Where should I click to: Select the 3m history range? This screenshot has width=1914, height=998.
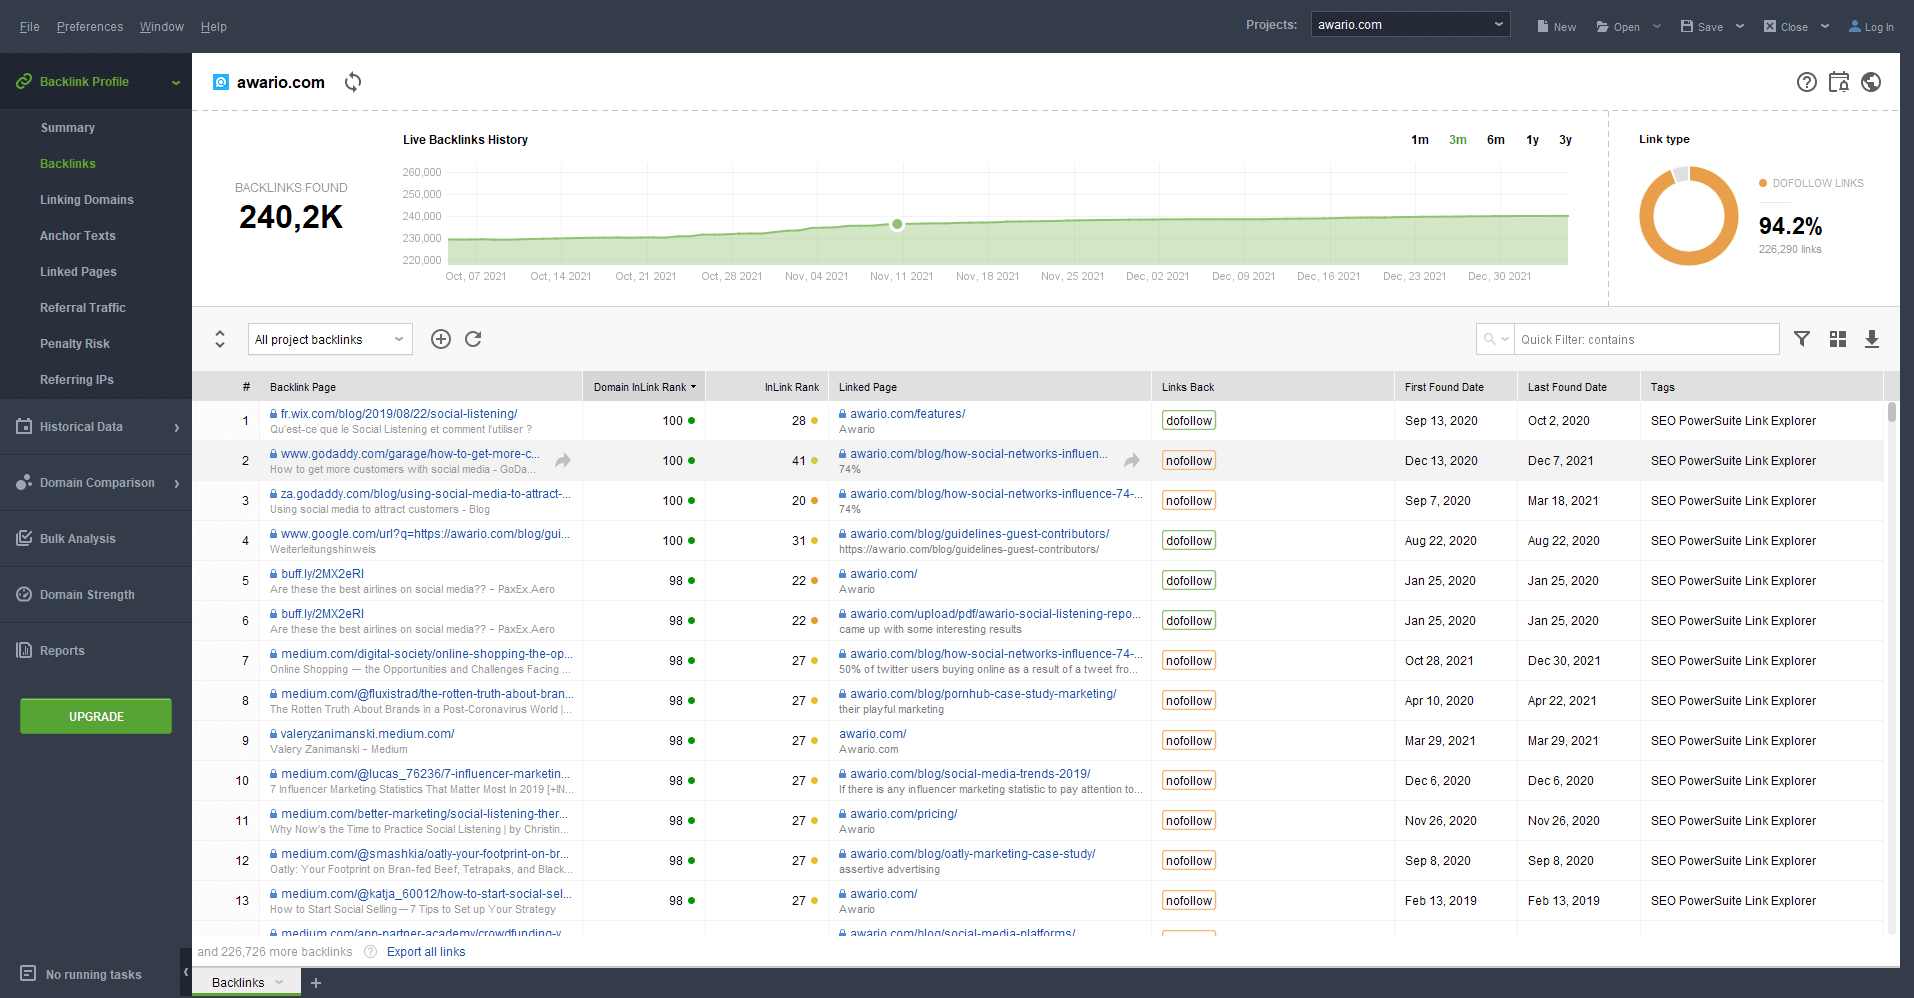(1458, 140)
